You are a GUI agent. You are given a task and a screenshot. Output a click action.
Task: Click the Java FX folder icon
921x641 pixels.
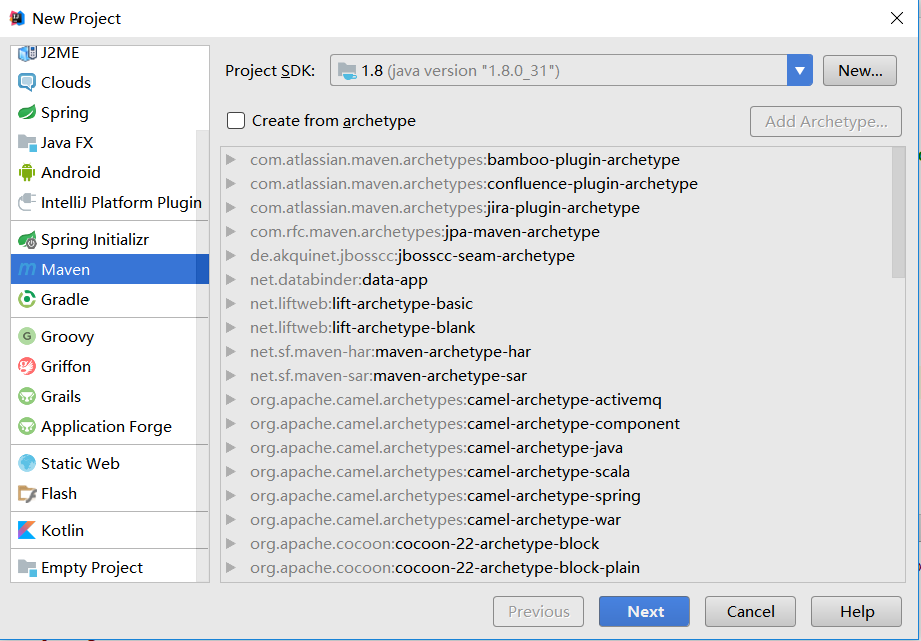27,143
